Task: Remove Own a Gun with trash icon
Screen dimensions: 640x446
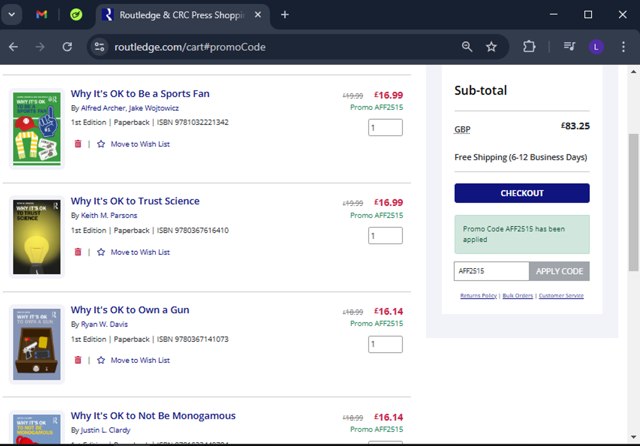Action: tap(78, 360)
